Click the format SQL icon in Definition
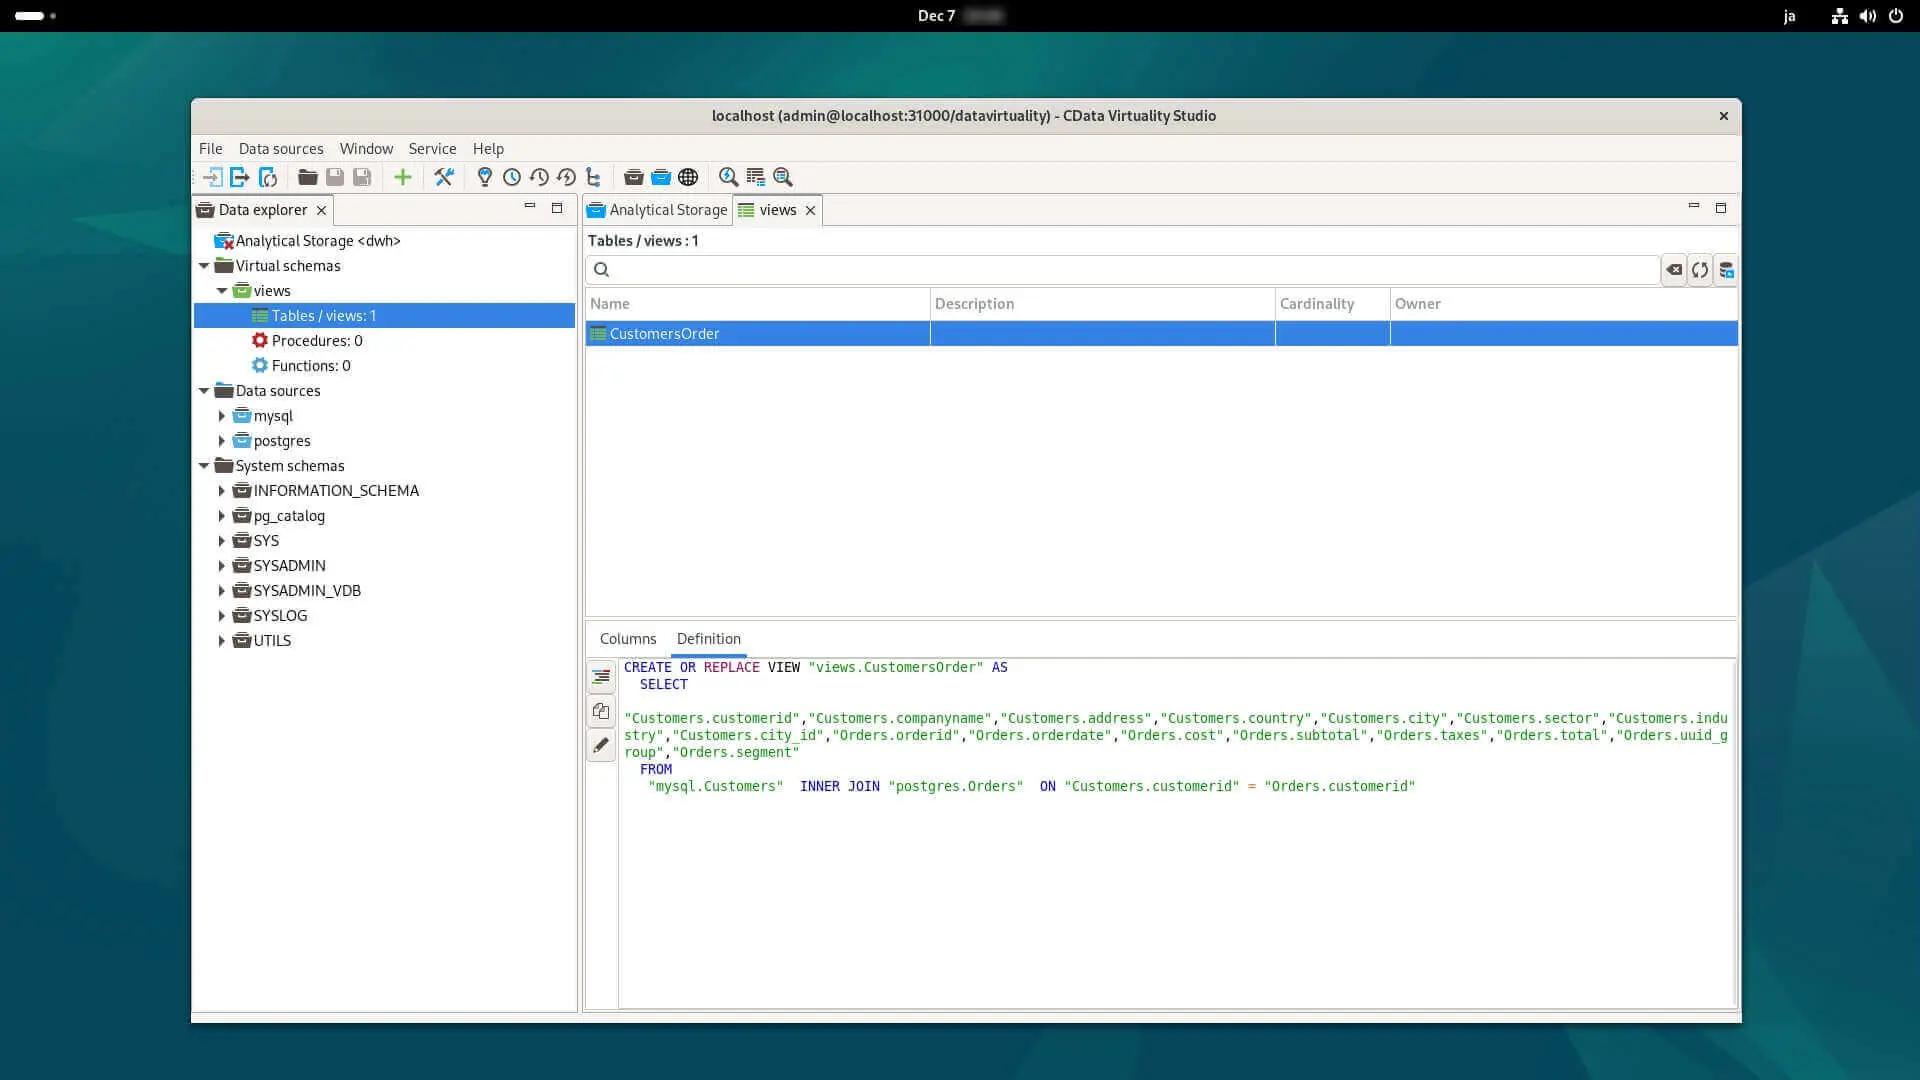The width and height of the screenshot is (1920, 1080). pos(601,677)
